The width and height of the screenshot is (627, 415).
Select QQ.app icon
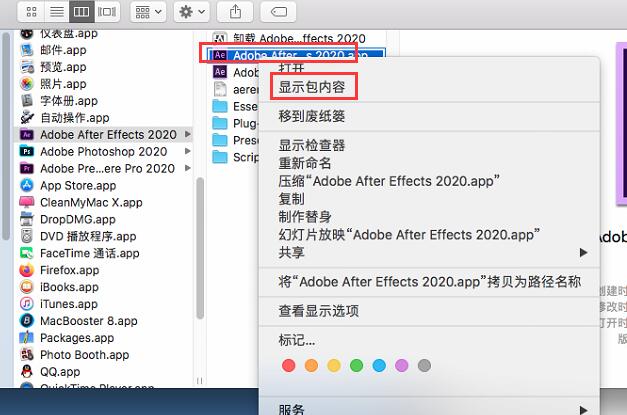coord(26,371)
